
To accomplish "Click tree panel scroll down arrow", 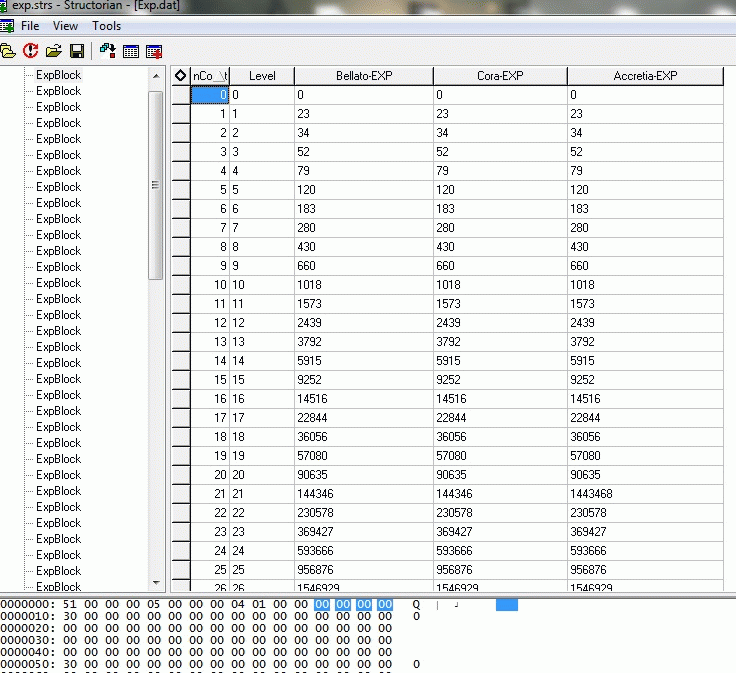I will (x=156, y=583).
